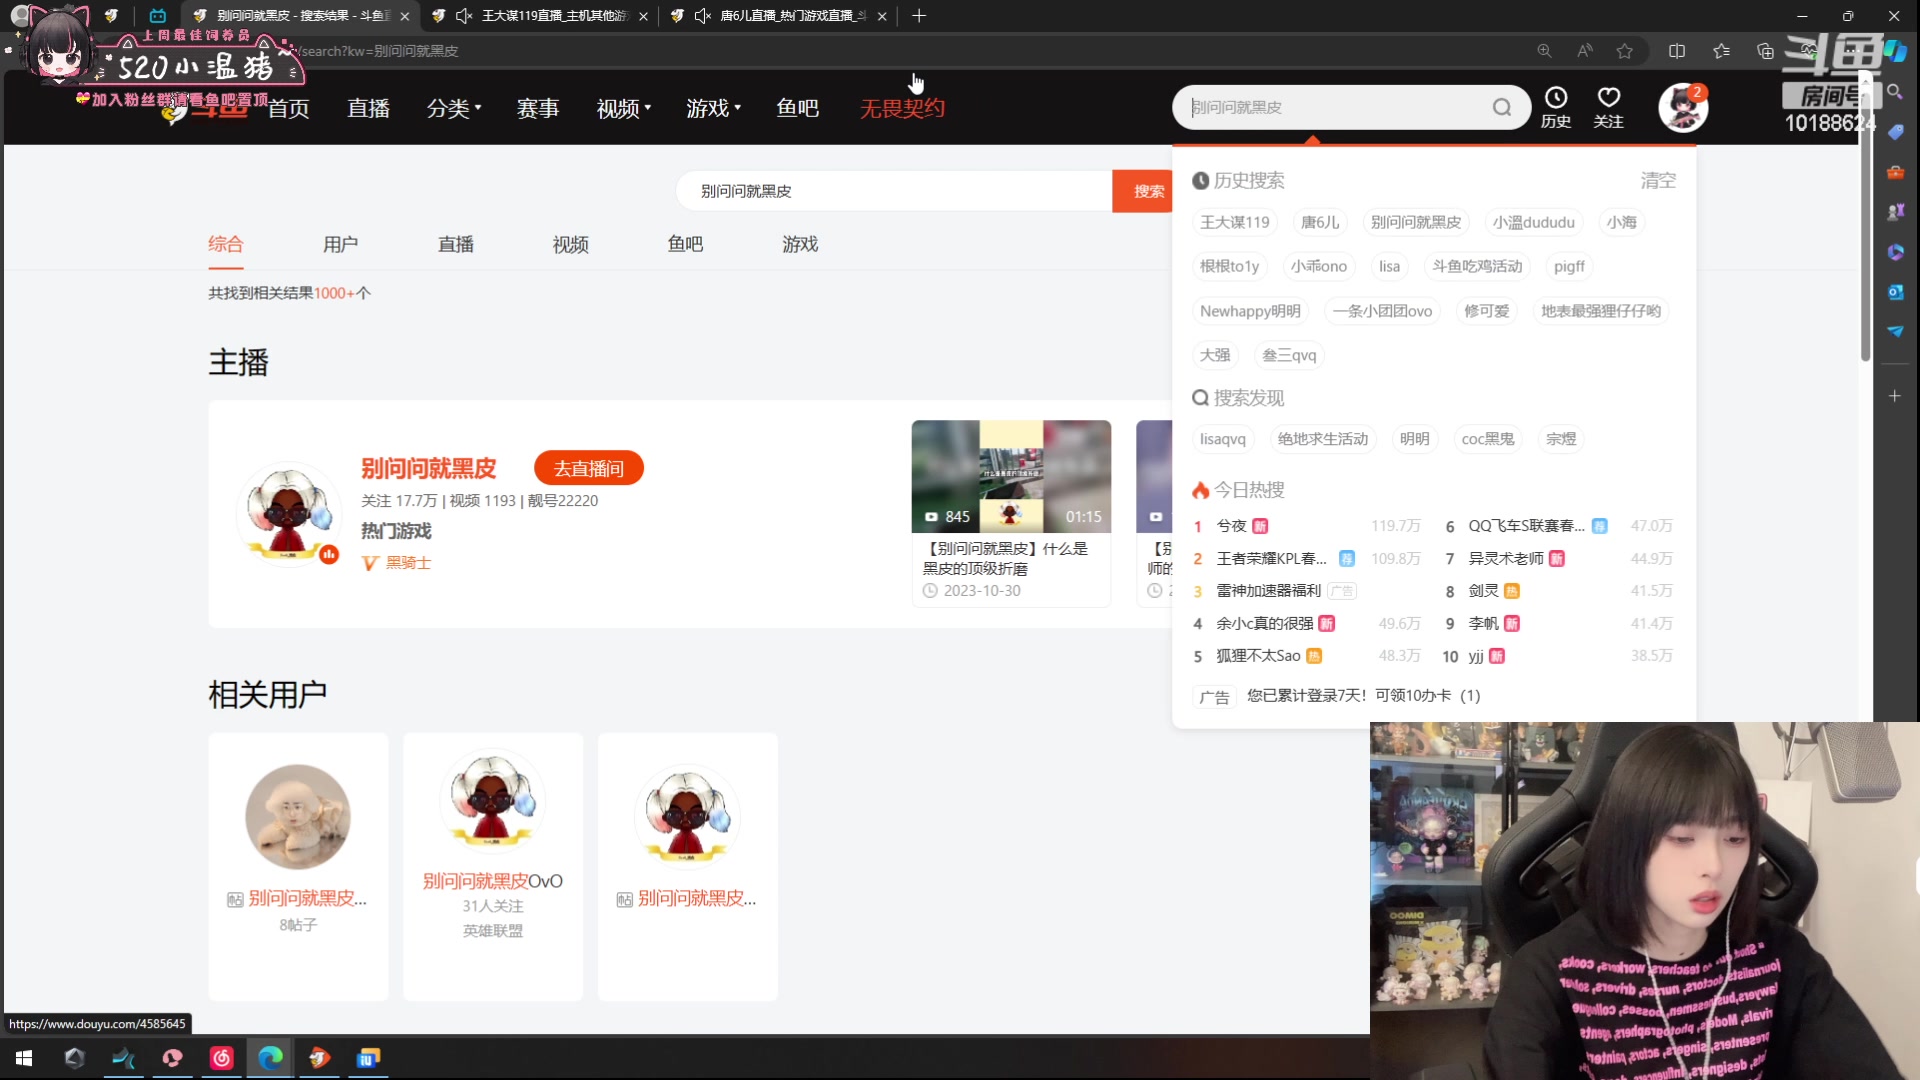The image size is (1920, 1080).
Task: Open the 关注 heart icon
Action: pyautogui.click(x=1608, y=107)
